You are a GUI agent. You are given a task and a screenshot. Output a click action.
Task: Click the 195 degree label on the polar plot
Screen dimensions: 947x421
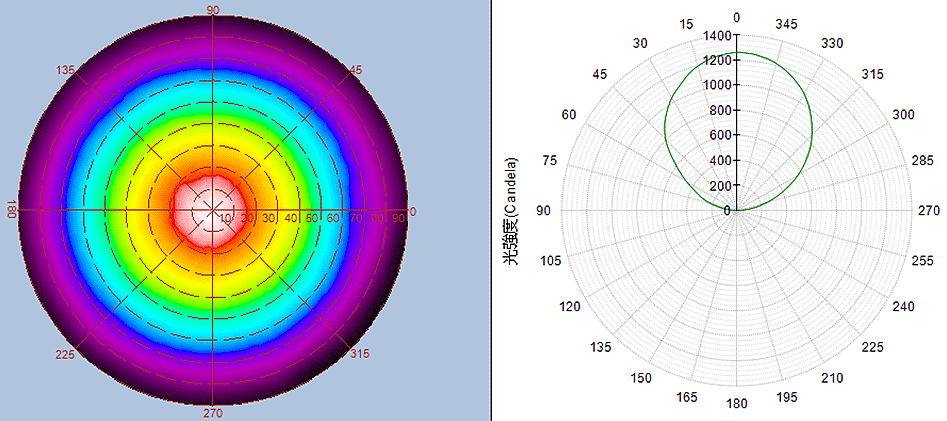coord(786,398)
